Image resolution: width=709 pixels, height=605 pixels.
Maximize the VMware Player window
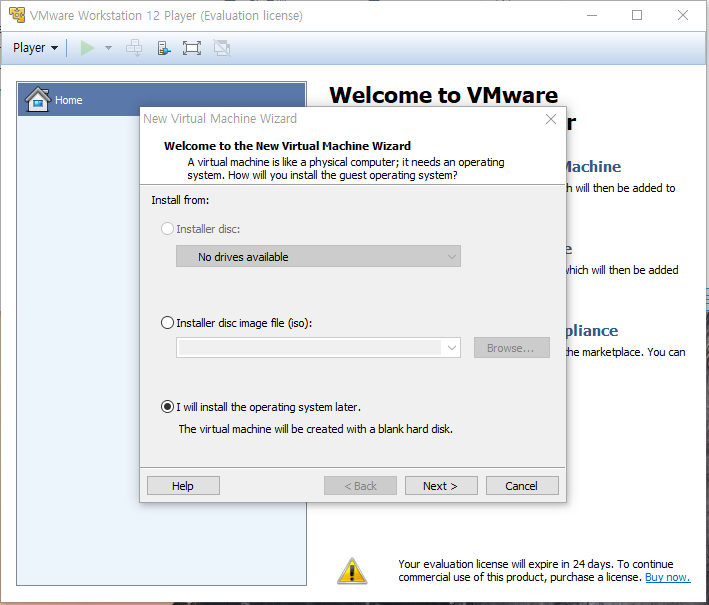coord(637,15)
